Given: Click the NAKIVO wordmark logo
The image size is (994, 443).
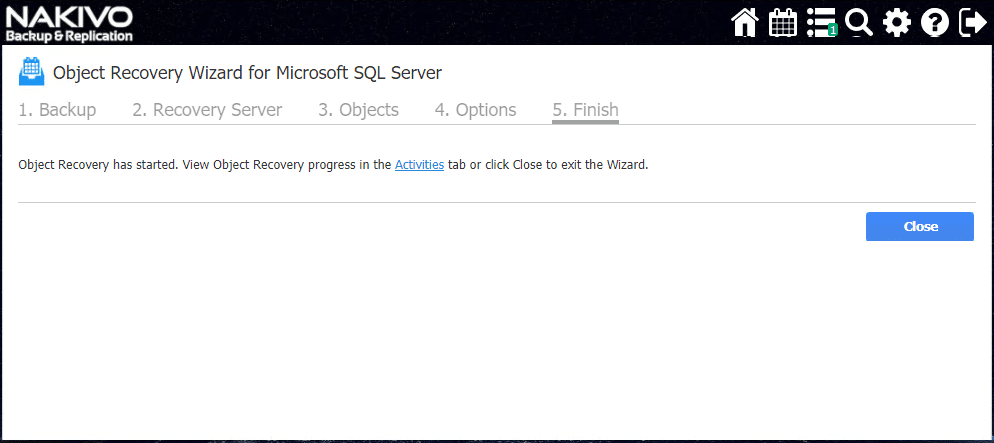Looking at the screenshot, I should [x=69, y=16].
